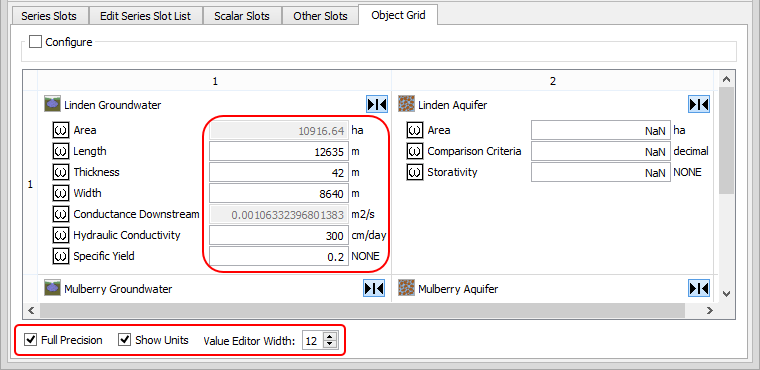Collapse Linden Groundwater with its arrow button

pos(377,104)
